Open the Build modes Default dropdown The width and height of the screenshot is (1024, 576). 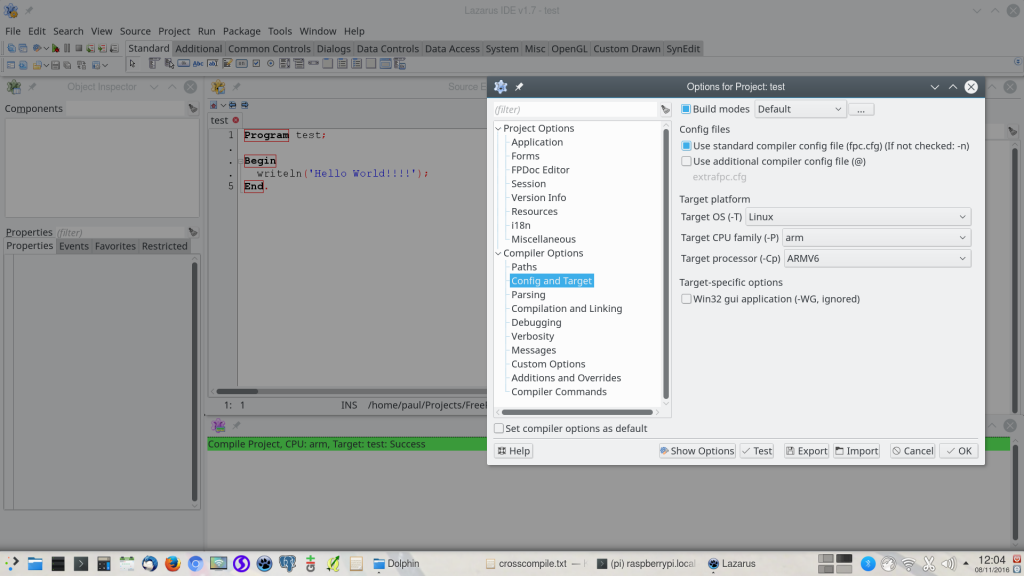(x=800, y=109)
